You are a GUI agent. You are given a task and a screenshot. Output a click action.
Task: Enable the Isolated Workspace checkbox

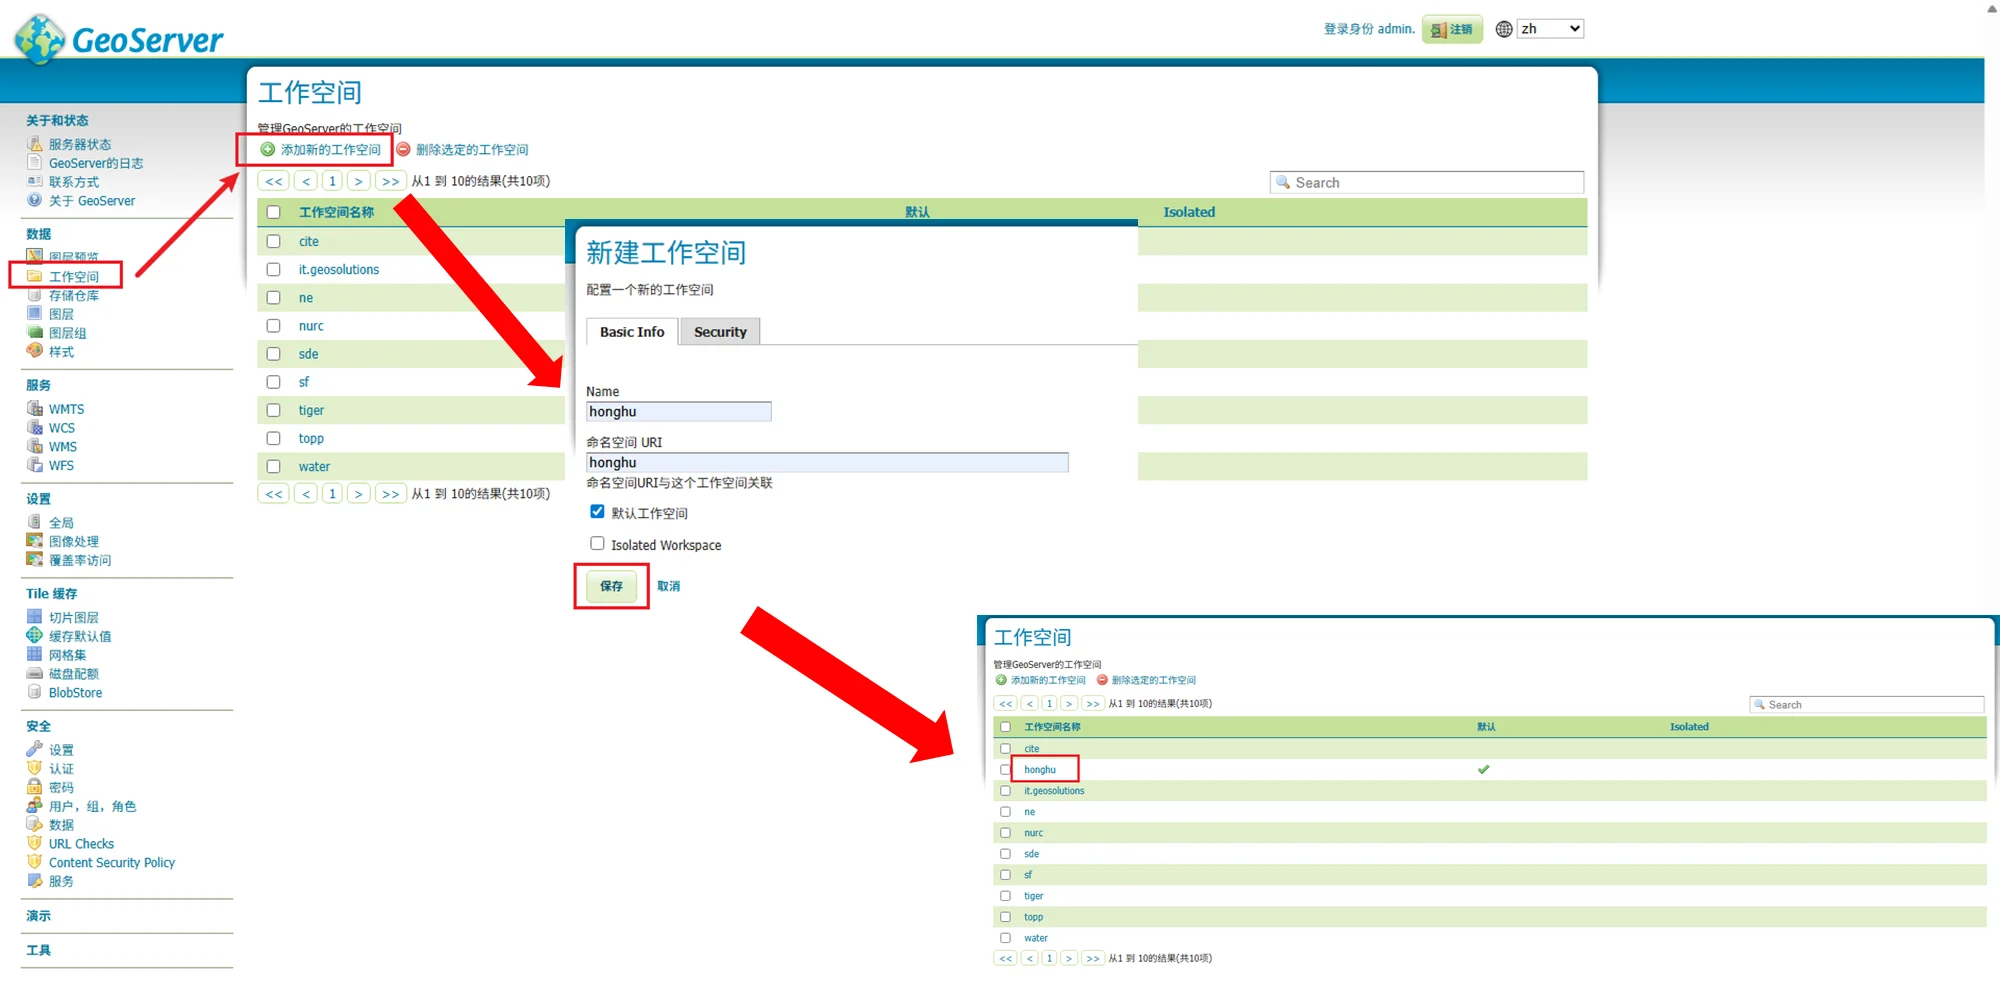point(597,544)
